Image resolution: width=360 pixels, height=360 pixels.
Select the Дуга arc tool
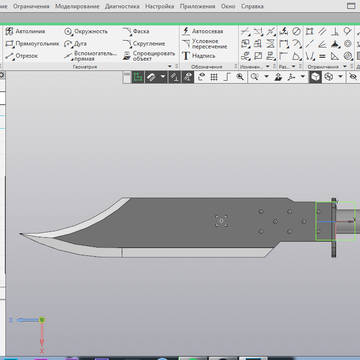pyautogui.click(x=76, y=44)
